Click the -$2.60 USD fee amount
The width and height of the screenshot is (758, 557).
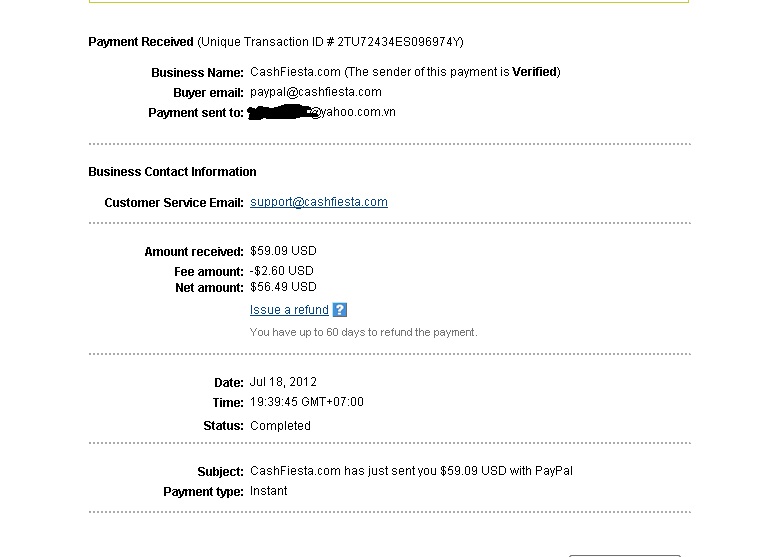coord(281,271)
